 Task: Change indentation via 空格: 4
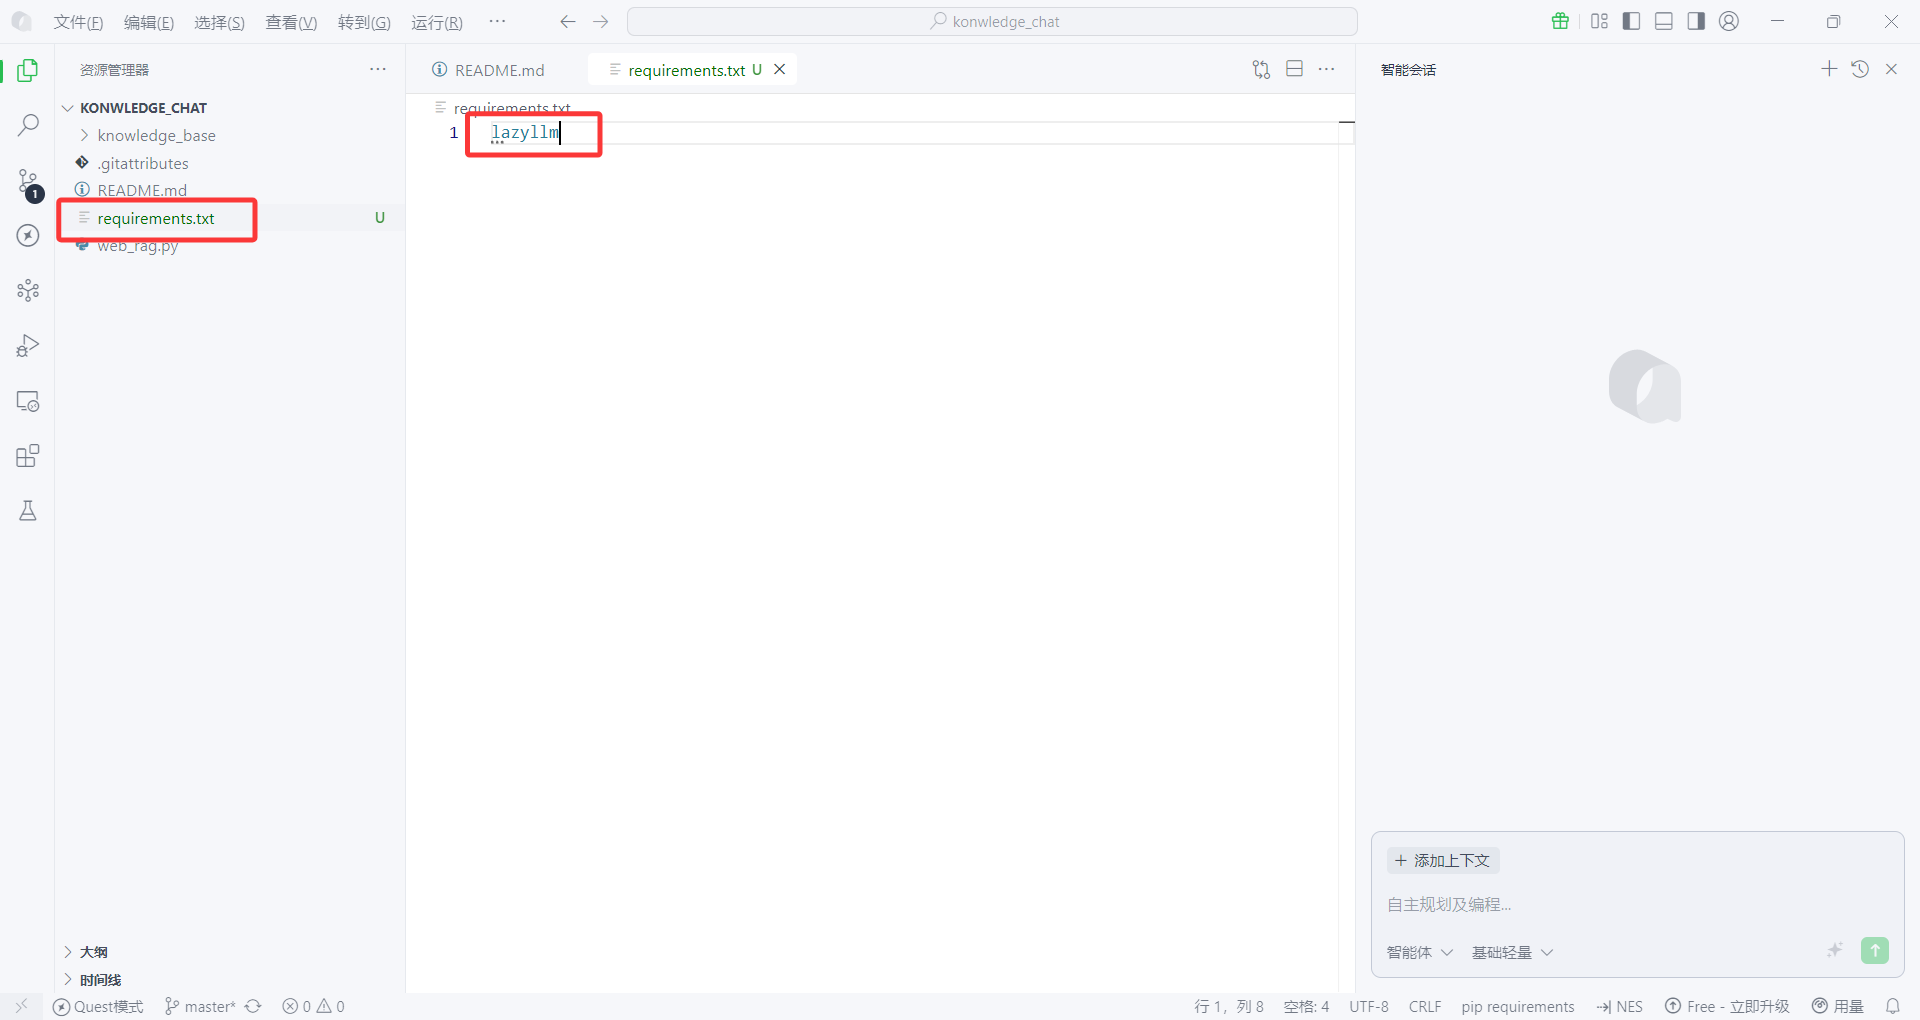tap(1306, 1006)
